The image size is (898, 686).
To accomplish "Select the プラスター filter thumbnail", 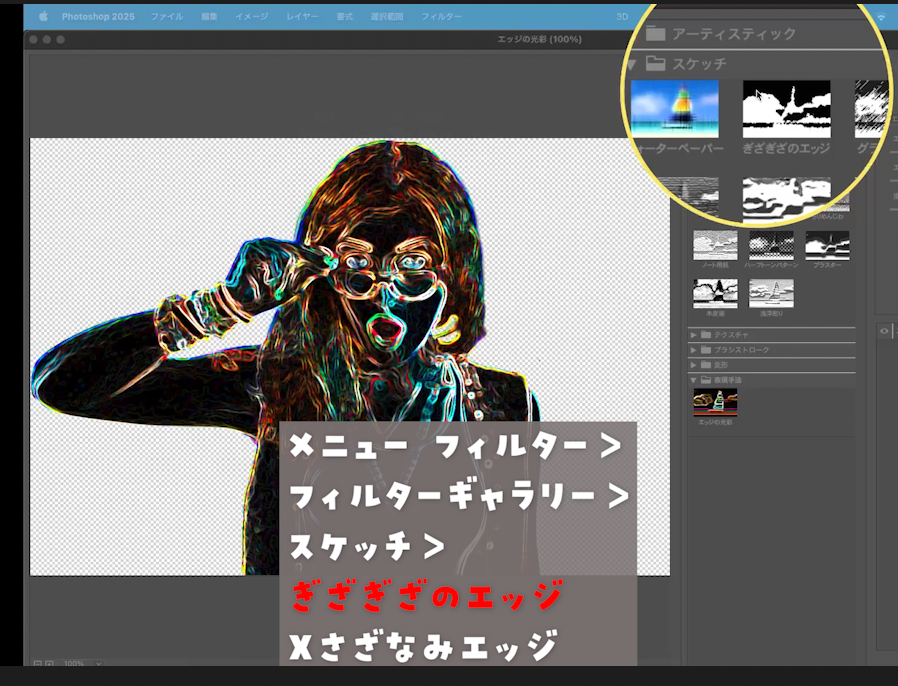I will click(x=828, y=245).
